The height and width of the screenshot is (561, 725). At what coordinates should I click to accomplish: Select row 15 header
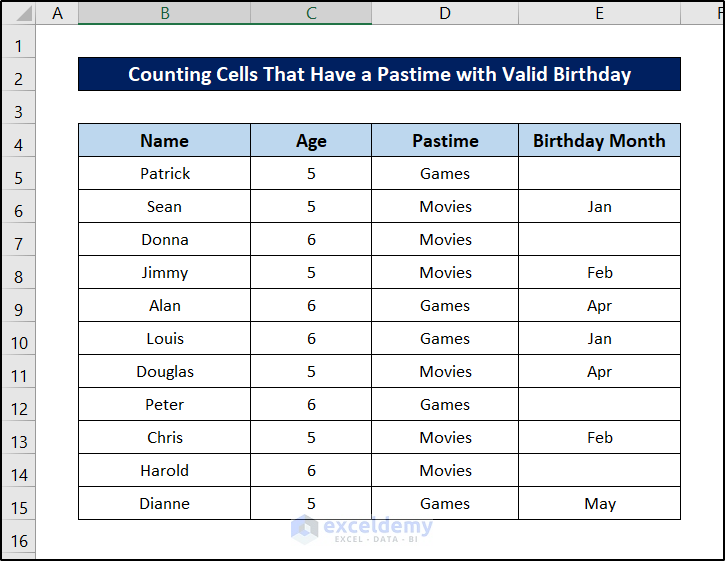pos(18,508)
